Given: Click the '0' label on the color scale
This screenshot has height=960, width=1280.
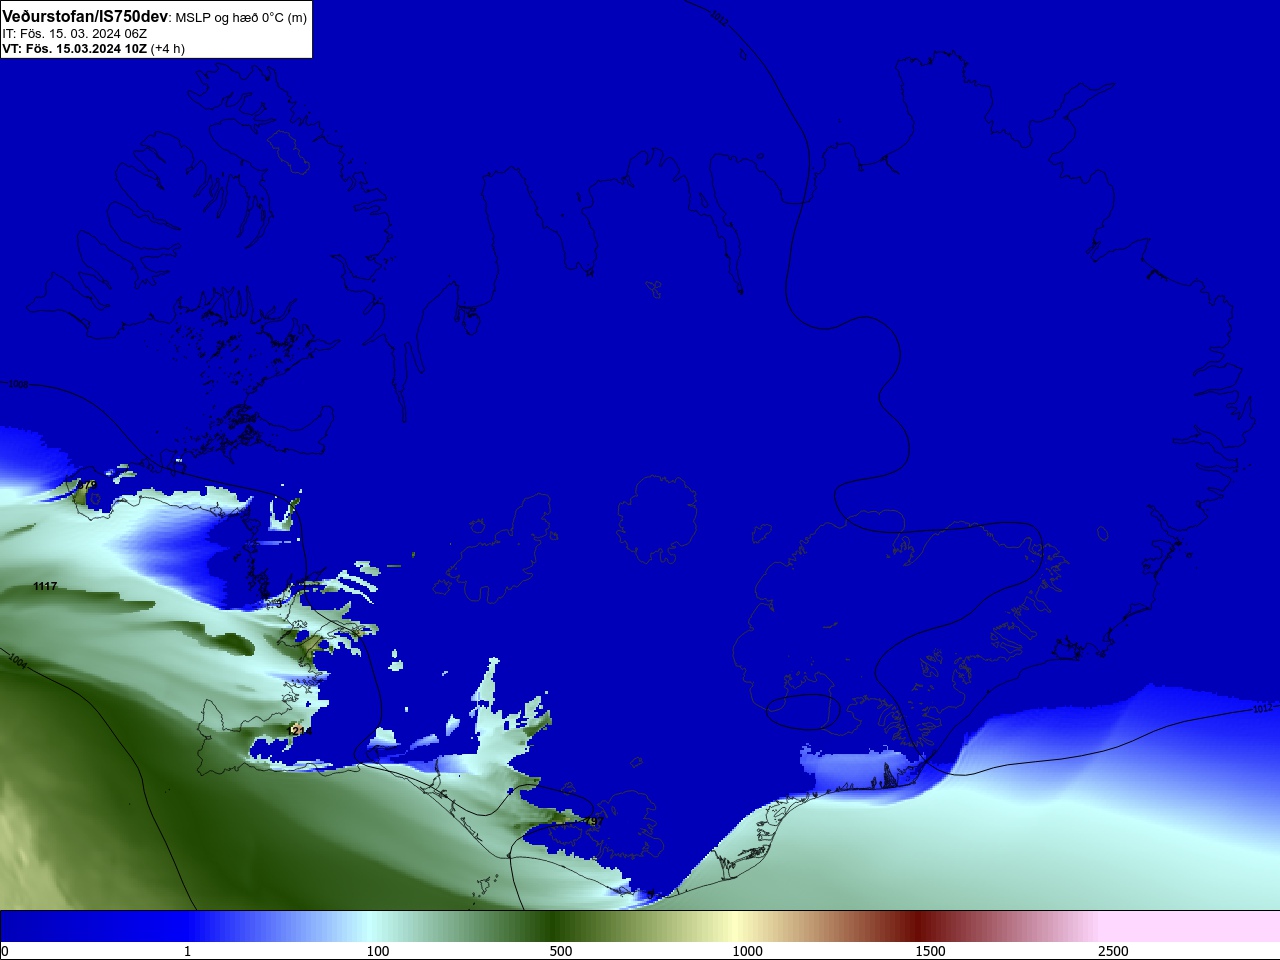Looking at the screenshot, I should (x=4, y=951).
